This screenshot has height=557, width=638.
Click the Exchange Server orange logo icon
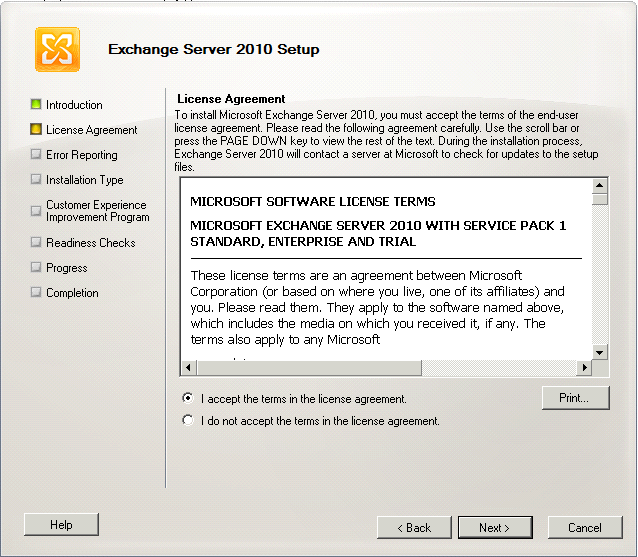(x=57, y=49)
